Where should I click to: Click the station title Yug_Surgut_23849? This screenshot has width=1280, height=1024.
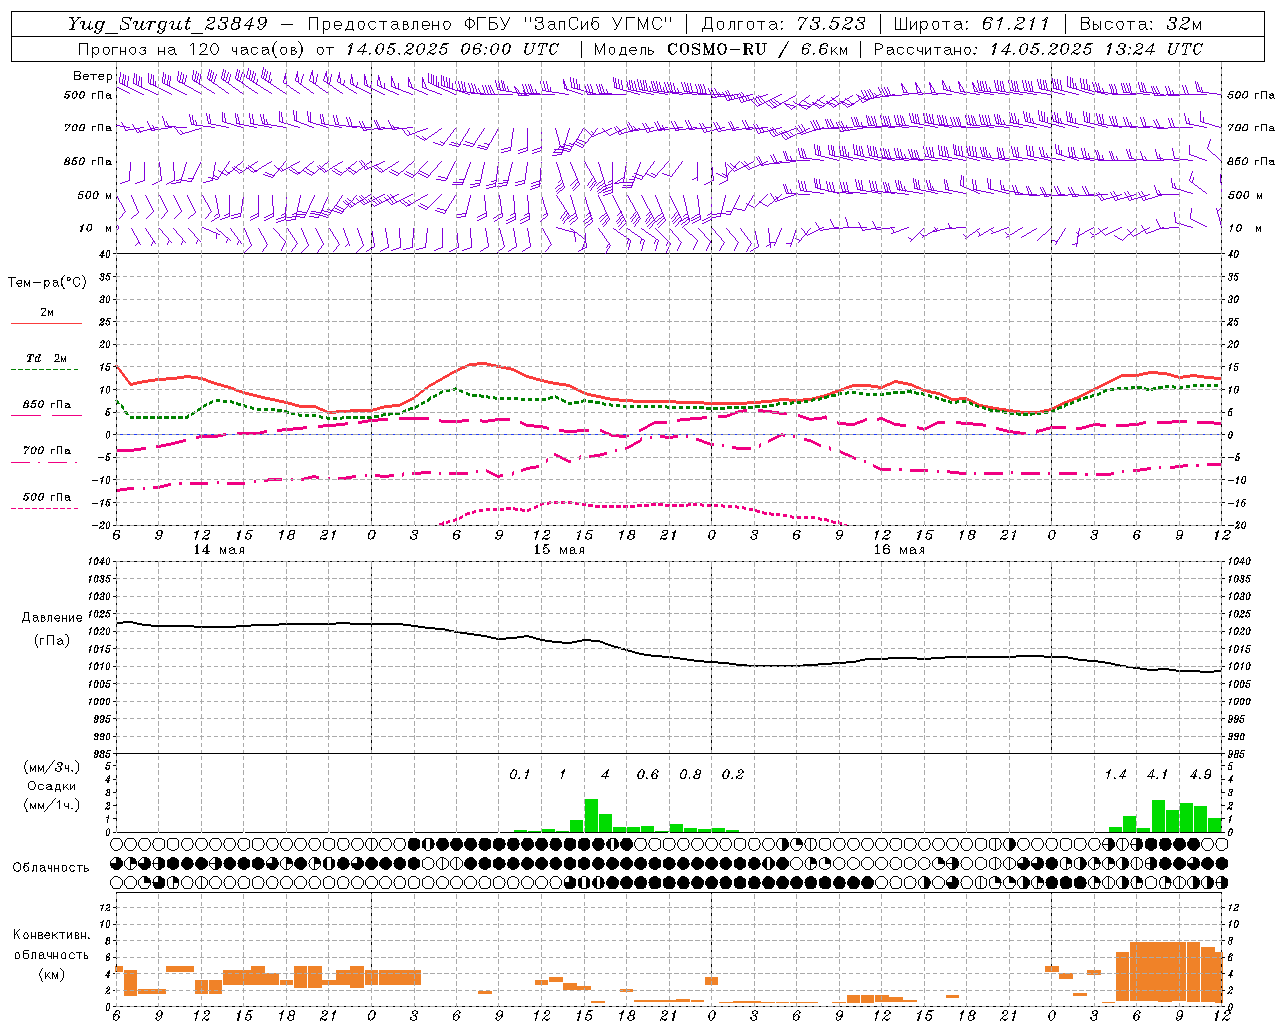pos(168,24)
